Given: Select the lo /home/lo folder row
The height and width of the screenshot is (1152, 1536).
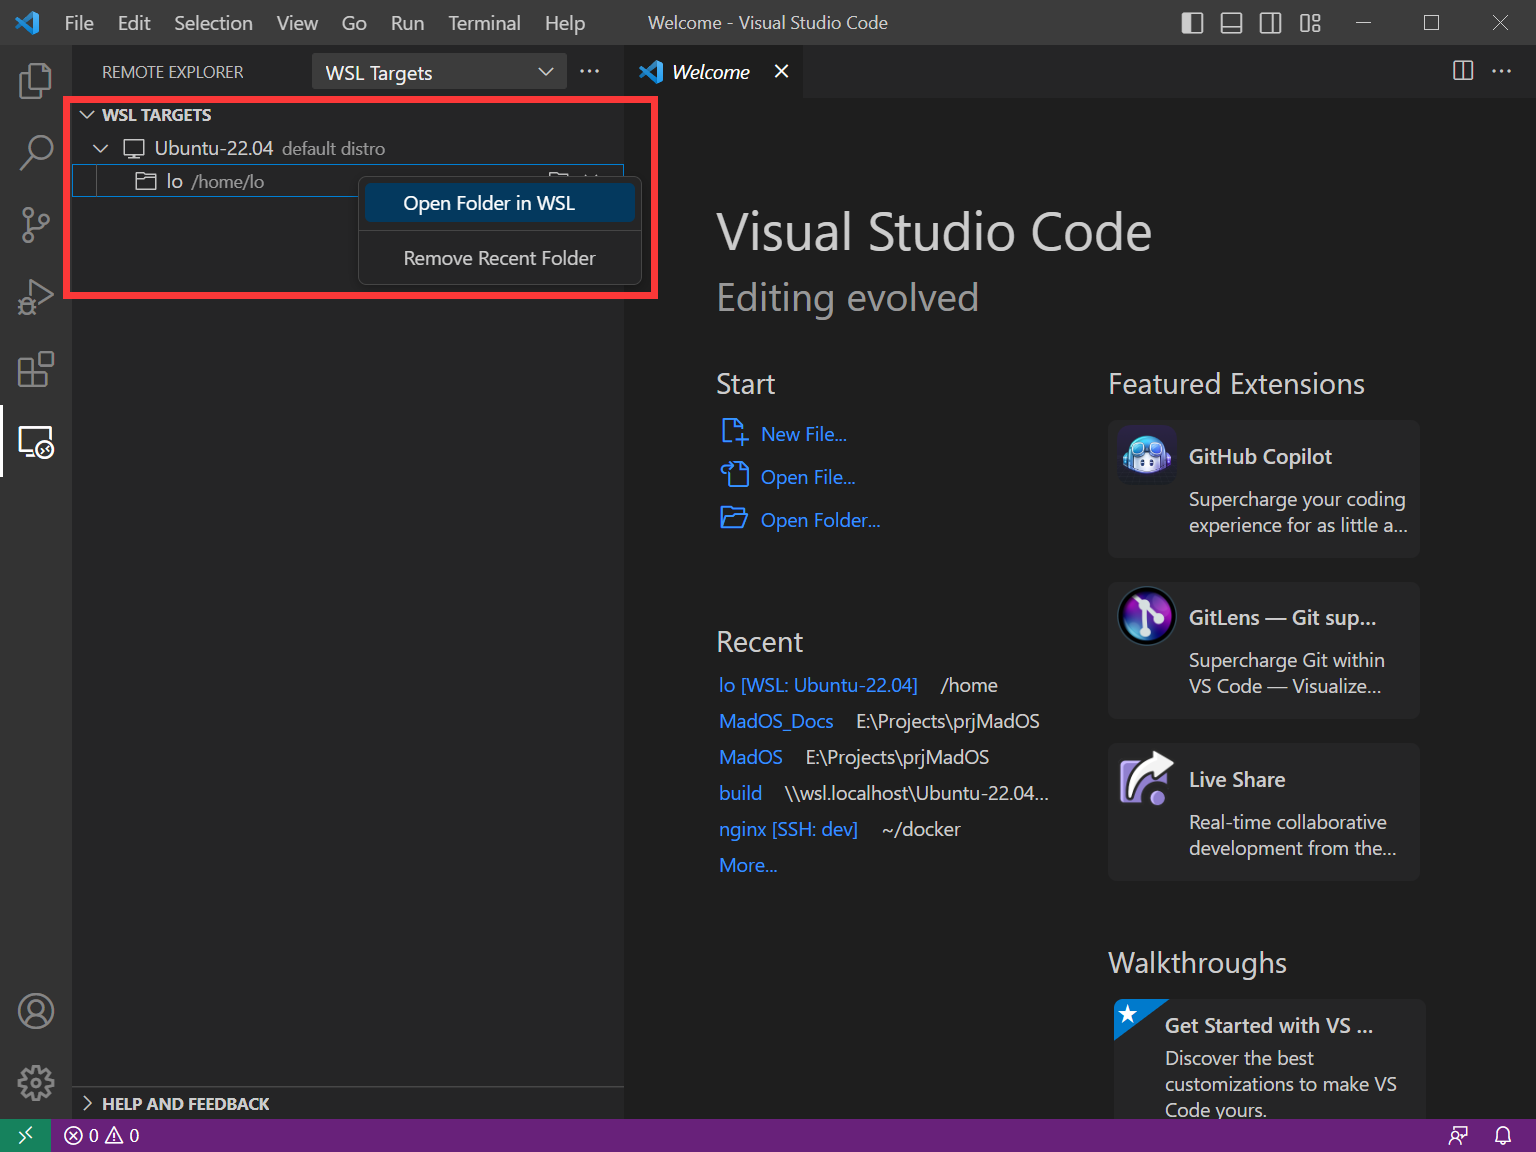Looking at the screenshot, I should 348,181.
